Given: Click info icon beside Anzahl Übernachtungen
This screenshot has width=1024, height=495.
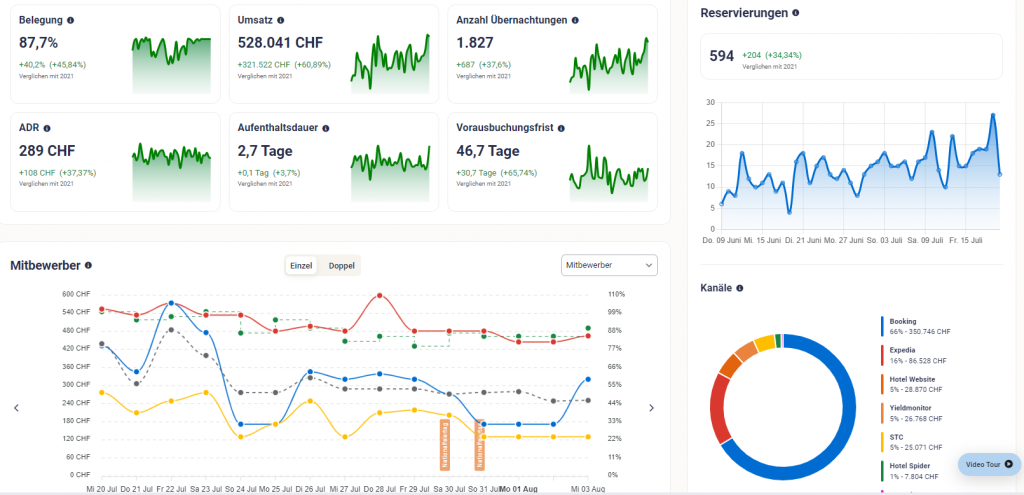Looking at the screenshot, I should (575, 20).
